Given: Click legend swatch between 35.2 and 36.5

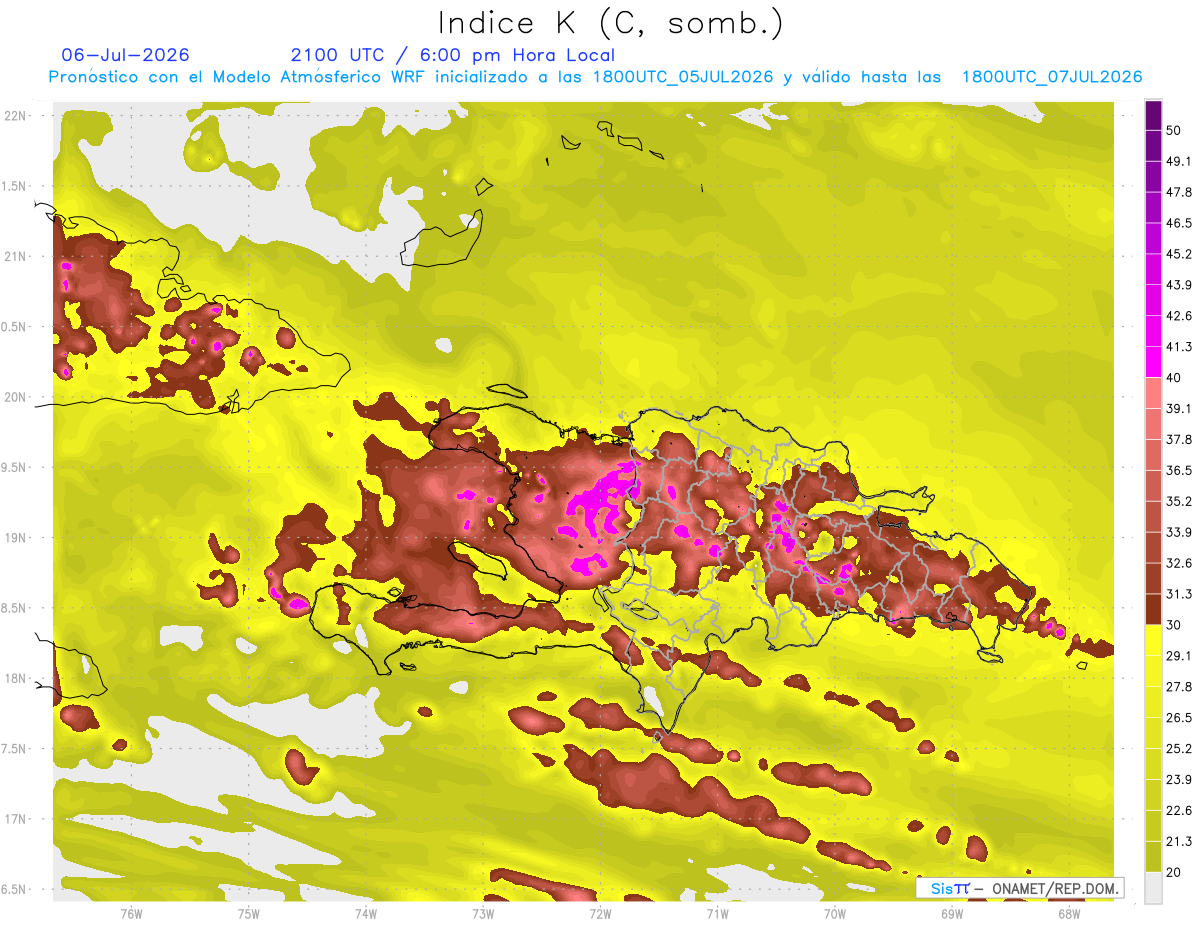Looking at the screenshot, I should (x=1153, y=485).
